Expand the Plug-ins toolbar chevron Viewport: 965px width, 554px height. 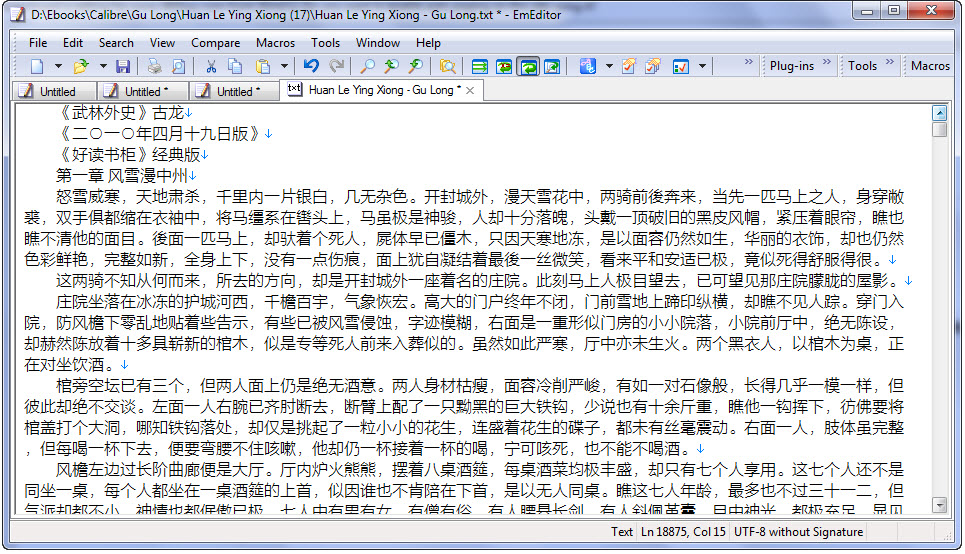click(x=827, y=62)
